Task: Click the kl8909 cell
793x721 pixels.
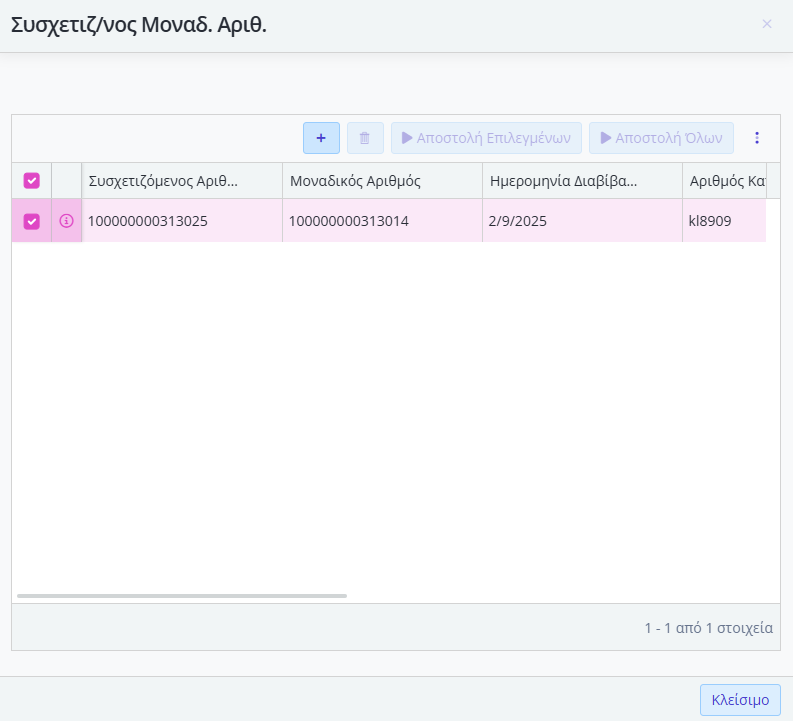Action: coord(710,221)
